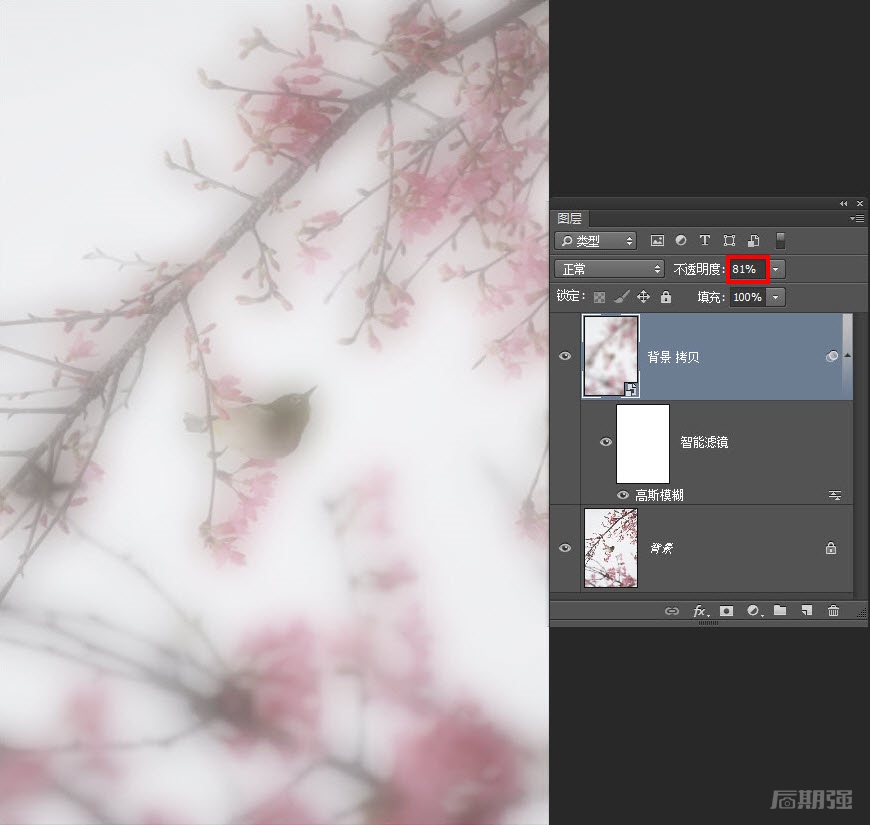Screen dimensions: 870x825
Task: Open 高斯模糊 filter blending options icon
Action: coord(834,495)
